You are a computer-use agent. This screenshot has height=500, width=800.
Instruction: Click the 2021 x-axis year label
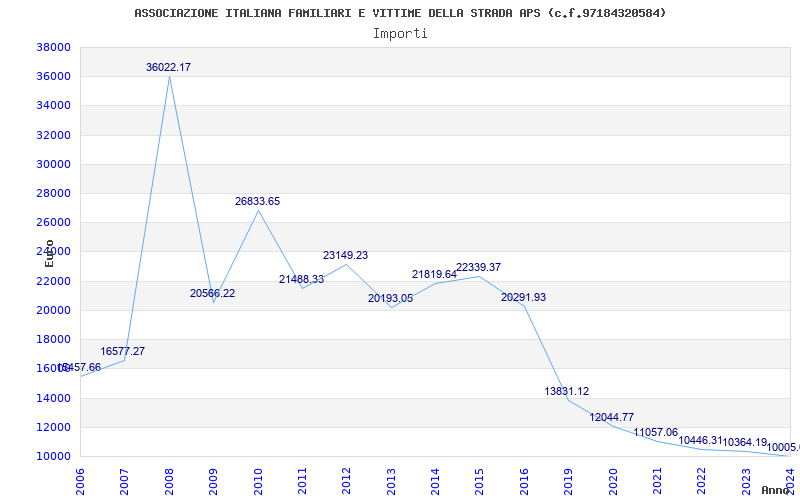click(x=657, y=481)
